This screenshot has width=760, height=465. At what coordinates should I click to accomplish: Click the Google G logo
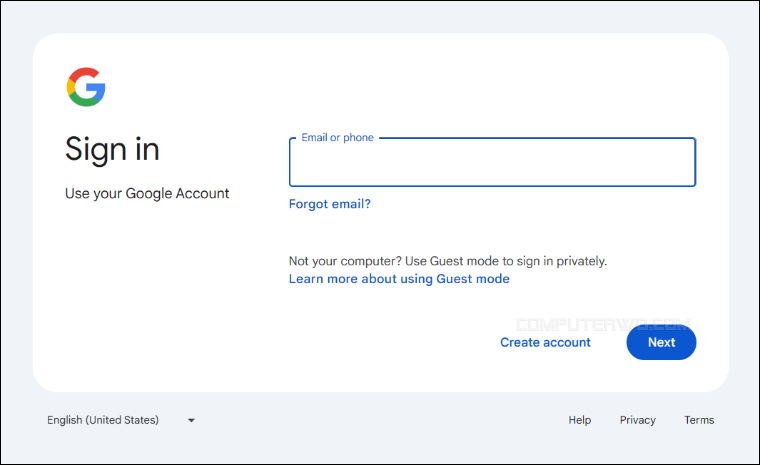pyautogui.click(x=86, y=87)
